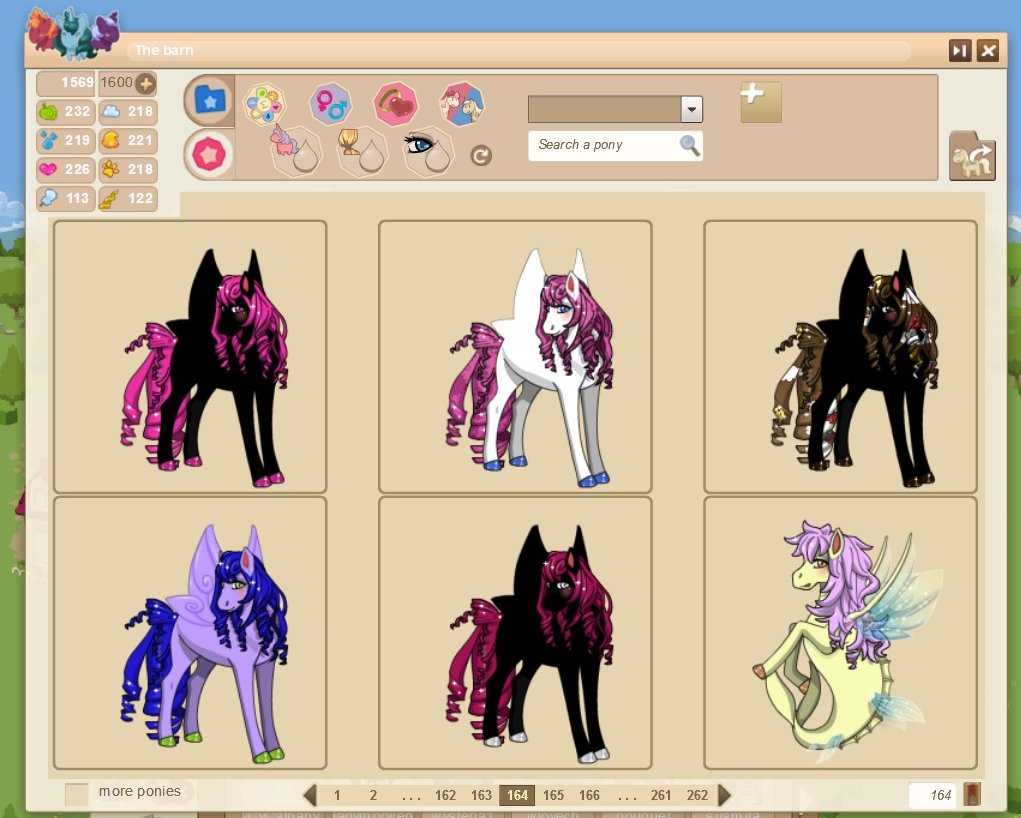Open the colorful traits filter icon
Image resolution: width=1021 pixels, height=818 pixels.
click(264, 104)
